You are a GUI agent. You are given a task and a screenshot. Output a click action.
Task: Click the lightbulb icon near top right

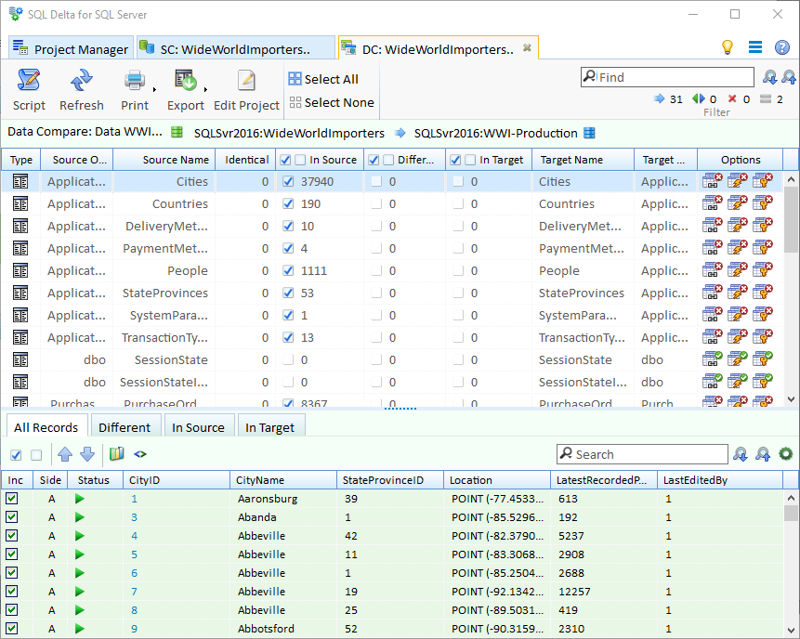tap(727, 47)
